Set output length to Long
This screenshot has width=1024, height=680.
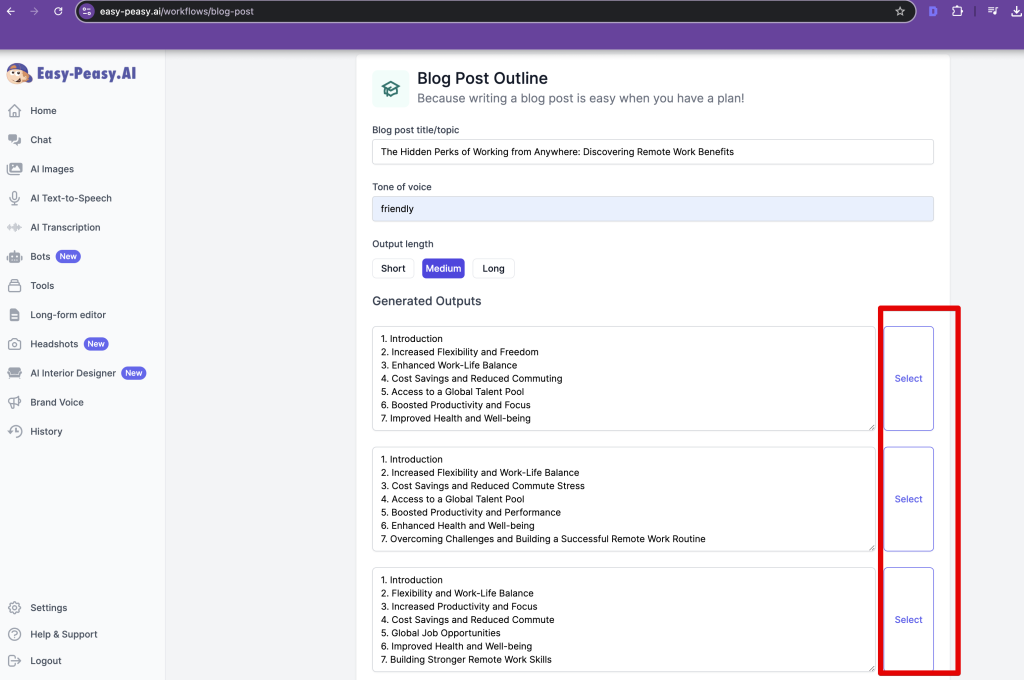pos(493,268)
